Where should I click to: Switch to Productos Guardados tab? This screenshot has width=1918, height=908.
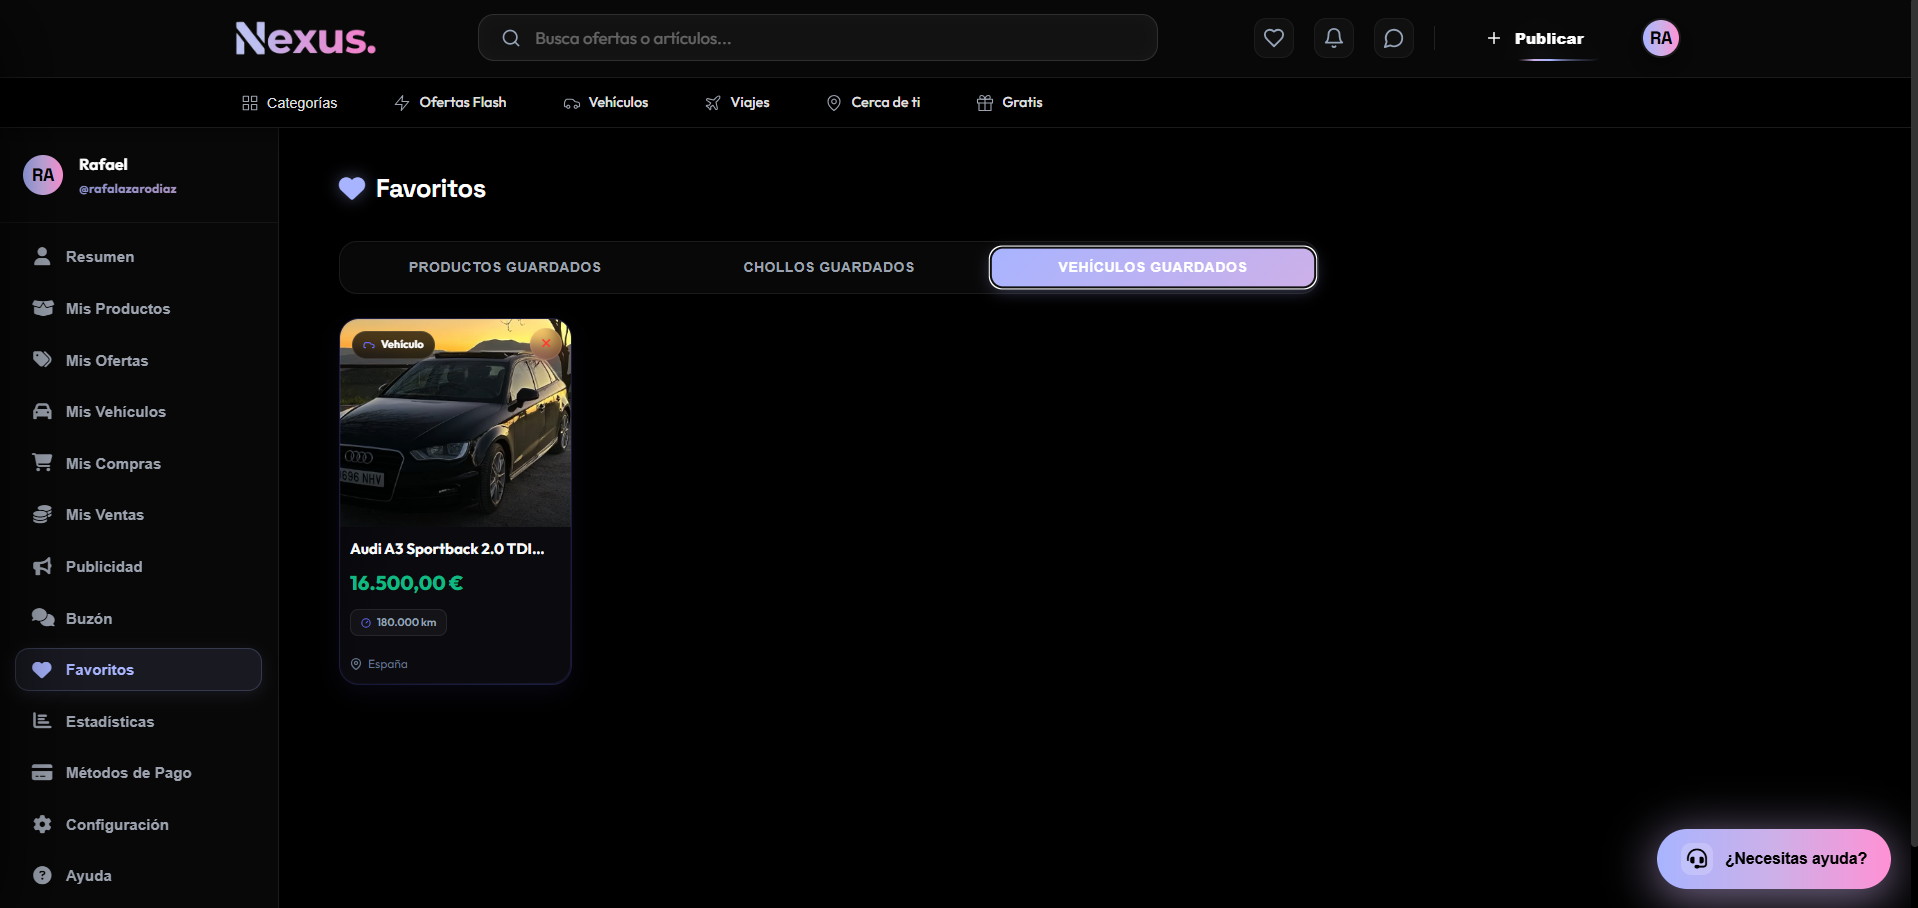(505, 267)
